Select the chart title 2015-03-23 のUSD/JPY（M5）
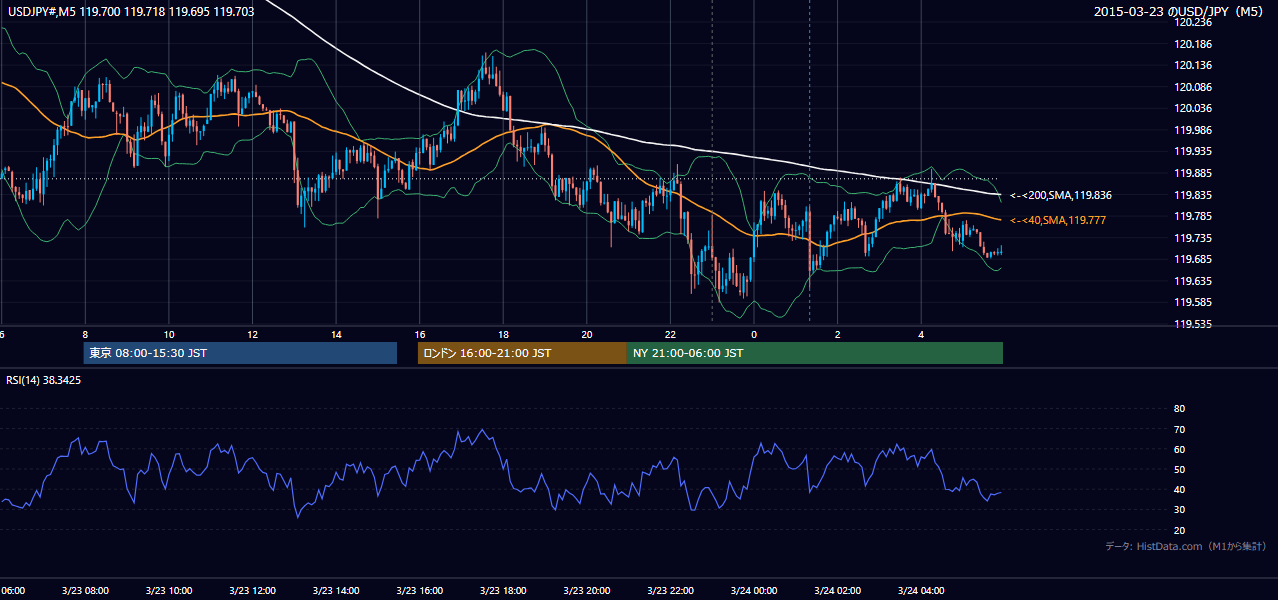1278x600 pixels. [1181, 12]
